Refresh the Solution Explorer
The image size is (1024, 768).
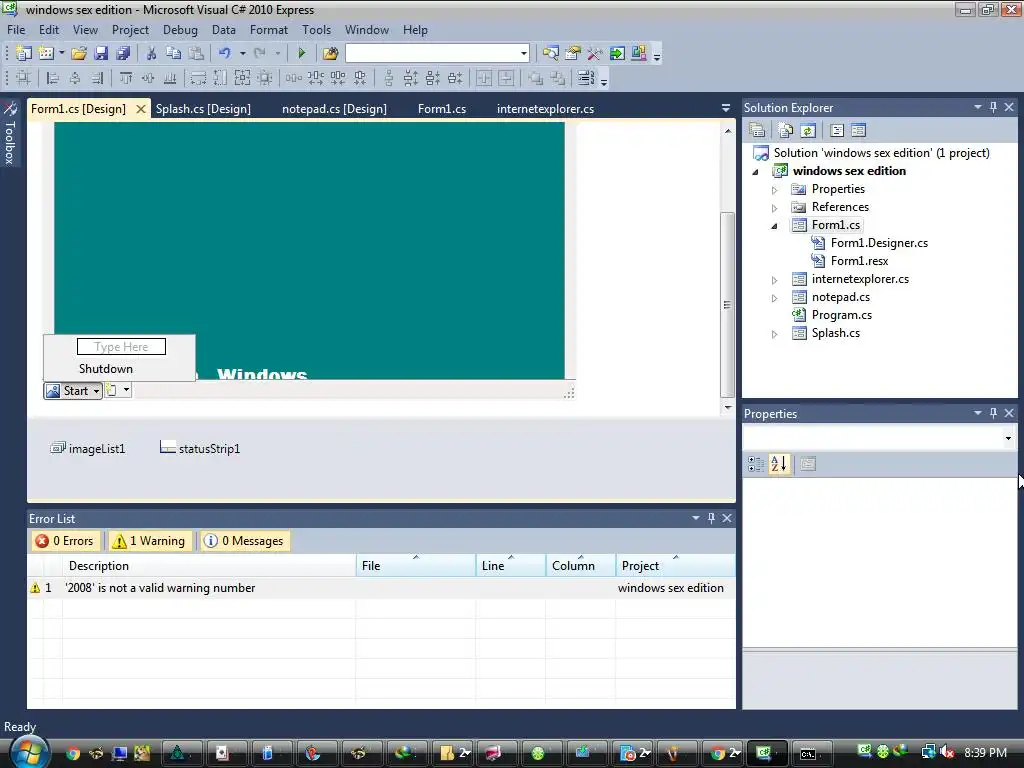click(x=808, y=131)
